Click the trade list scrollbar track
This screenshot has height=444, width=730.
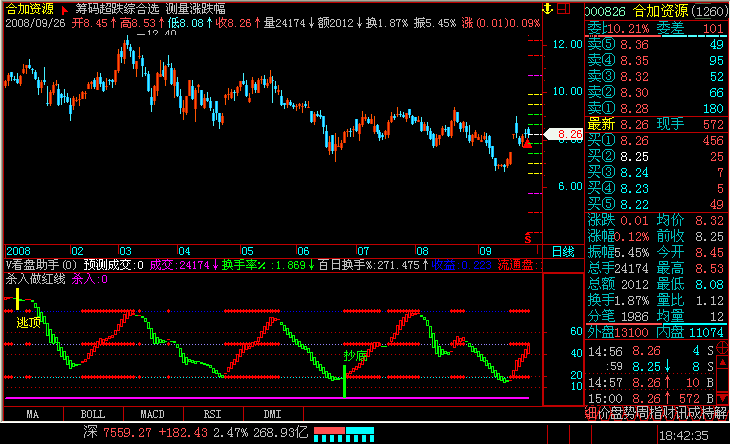pos(723,380)
